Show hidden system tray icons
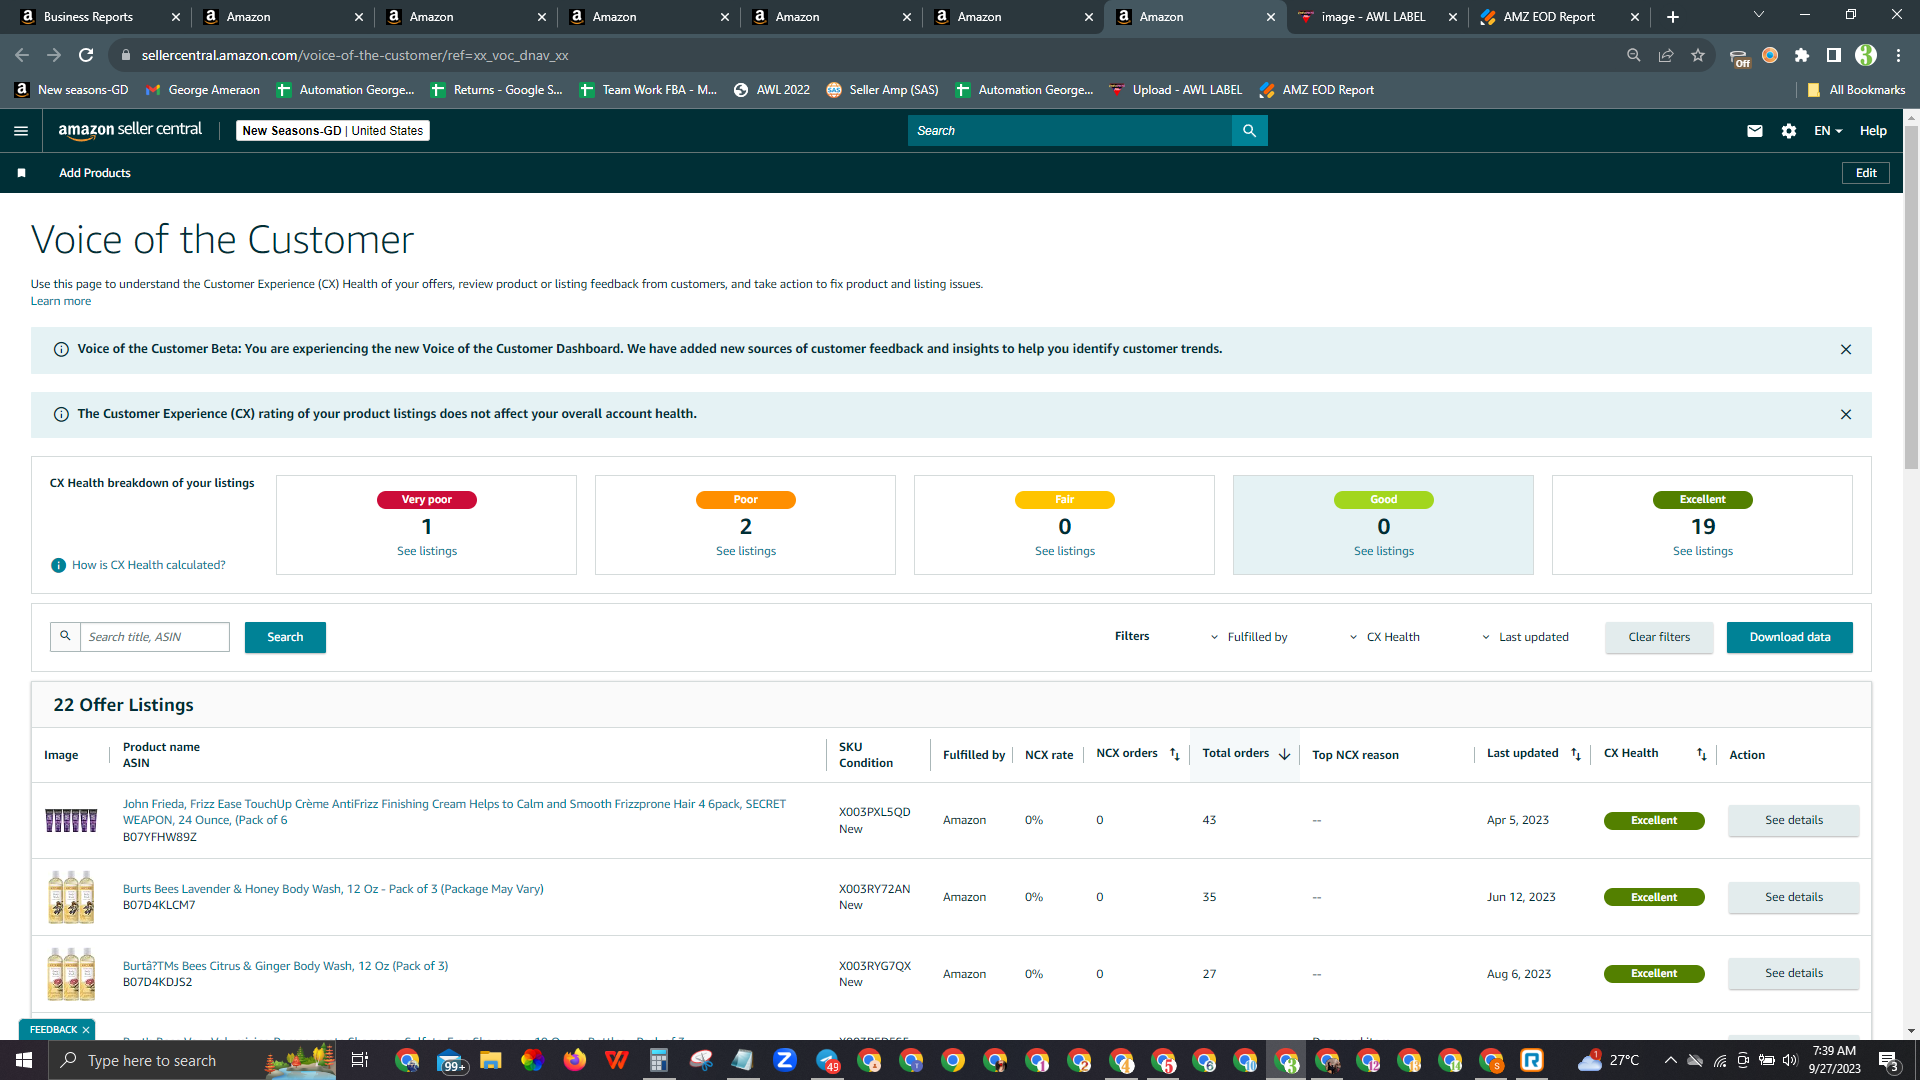This screenshot has width=1920, height=1080. [1670, 1060]
